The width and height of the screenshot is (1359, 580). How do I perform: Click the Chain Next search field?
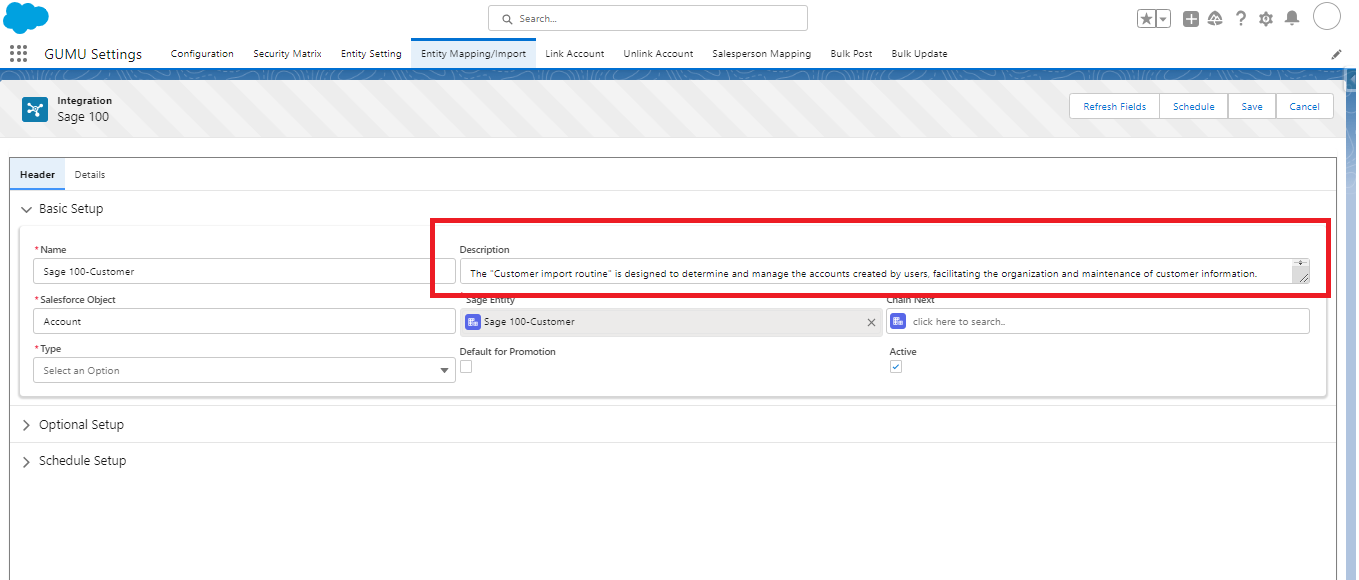(x=1098, y=321)
